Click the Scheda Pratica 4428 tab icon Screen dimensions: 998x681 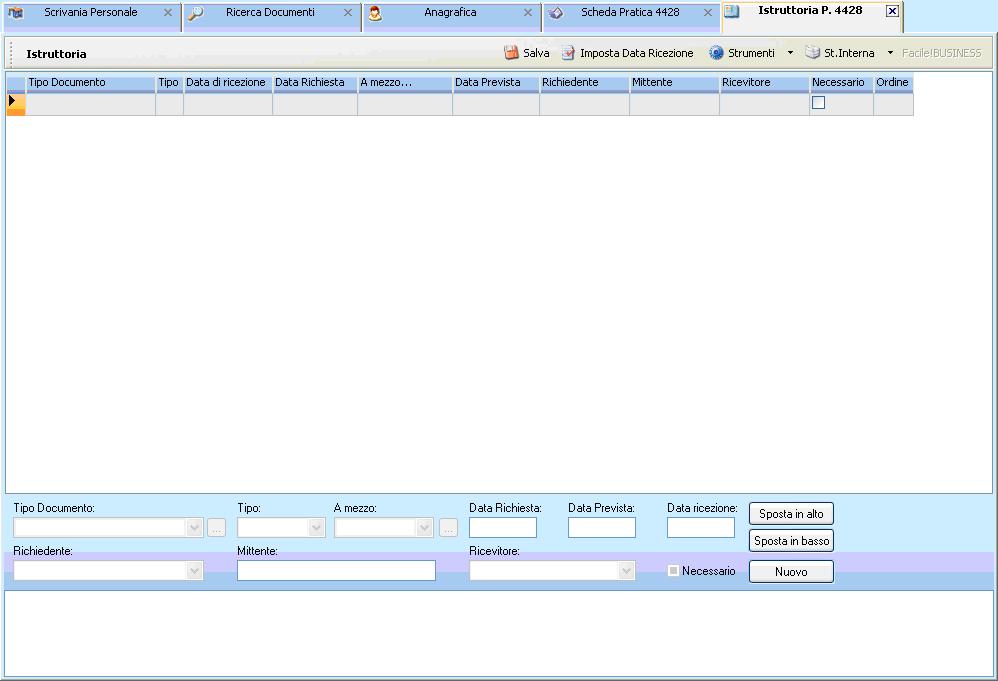(556, 13)
